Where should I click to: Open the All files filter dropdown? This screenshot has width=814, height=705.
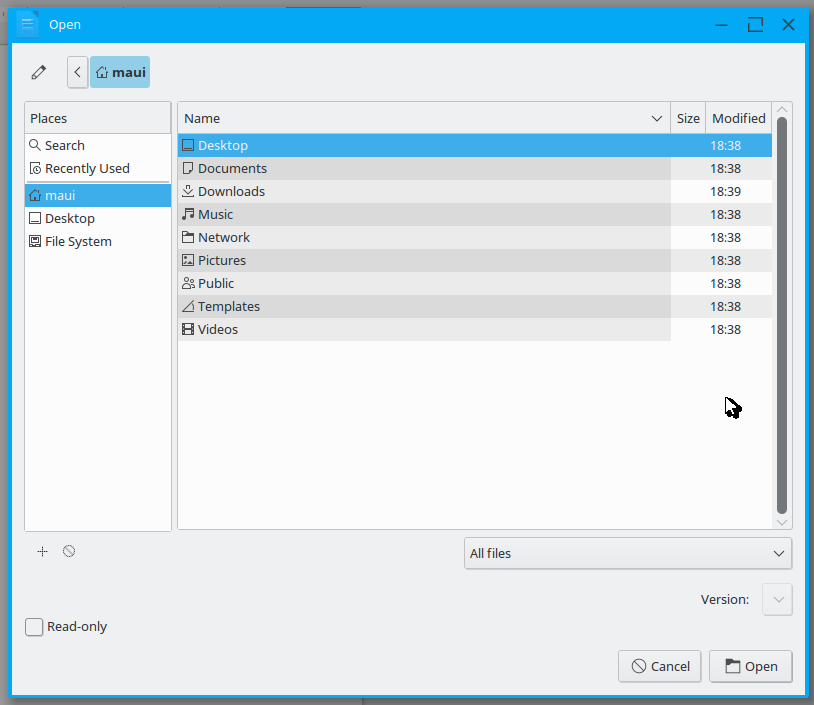coord(628,553)
